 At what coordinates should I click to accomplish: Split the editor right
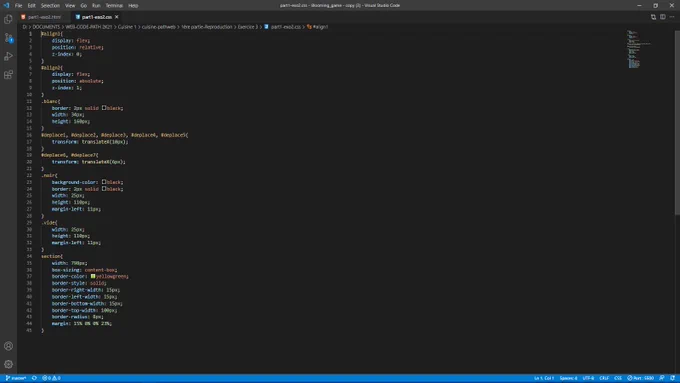tap(663, 17)
